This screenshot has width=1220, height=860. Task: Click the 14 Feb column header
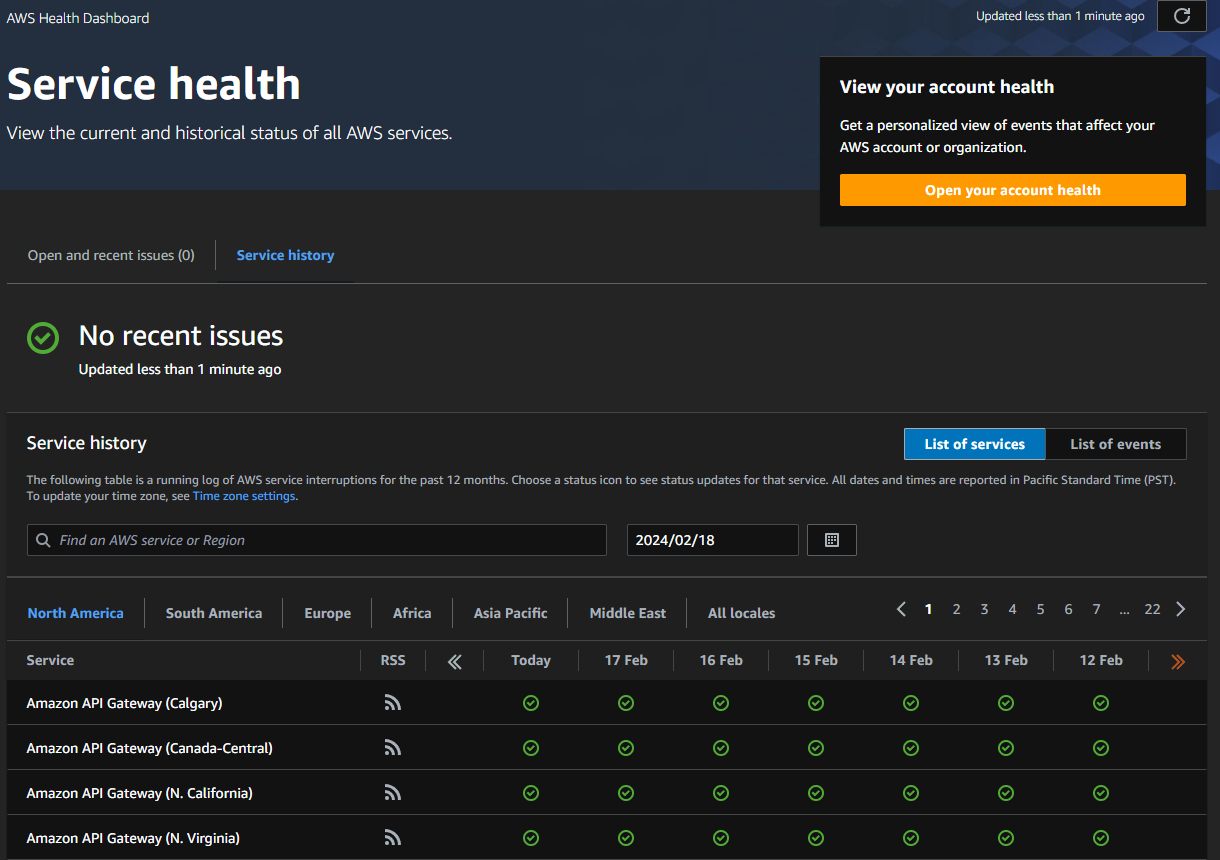click(x=911, y=660)
